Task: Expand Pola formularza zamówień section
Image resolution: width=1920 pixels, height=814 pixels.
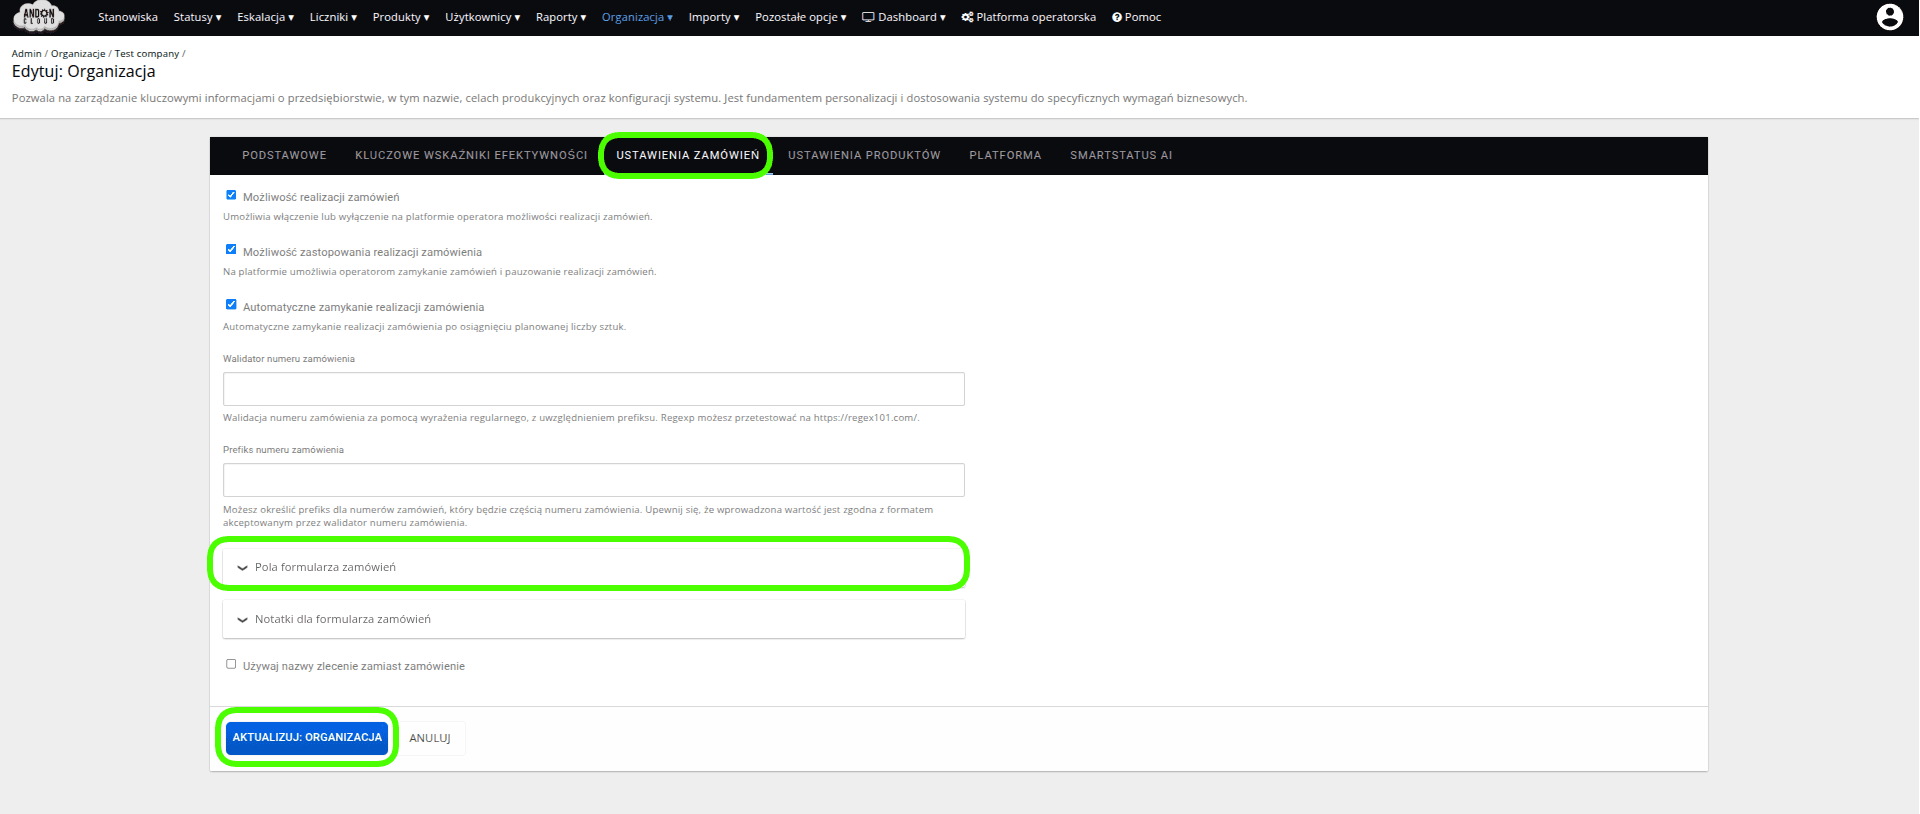Action: [x=325, y=567]
